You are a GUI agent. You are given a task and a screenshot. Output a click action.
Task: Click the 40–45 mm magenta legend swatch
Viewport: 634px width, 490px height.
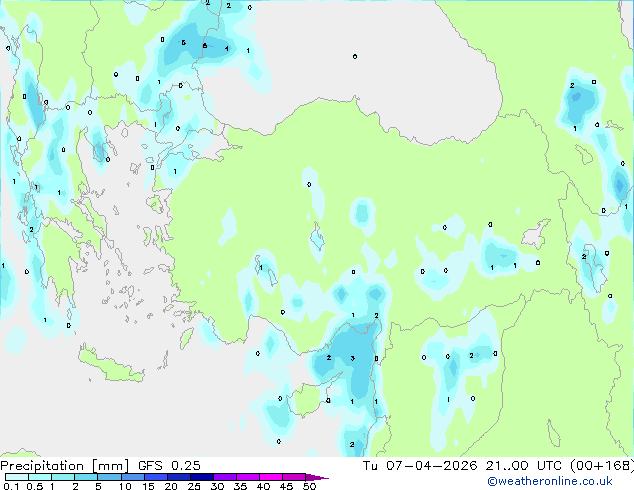[271, 477]
